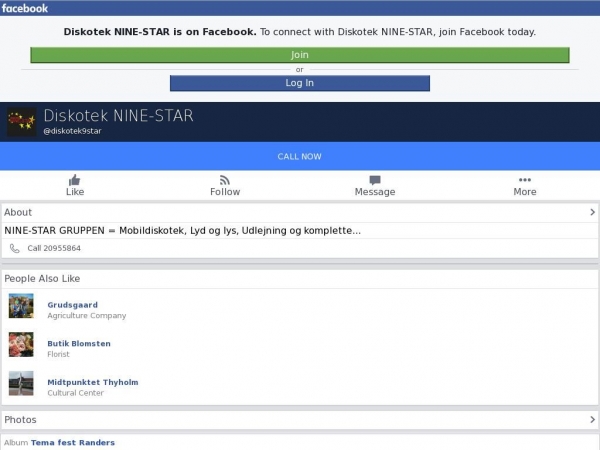
Task: Open the Grudsgaard link
Action: click(x=72, y=305)
